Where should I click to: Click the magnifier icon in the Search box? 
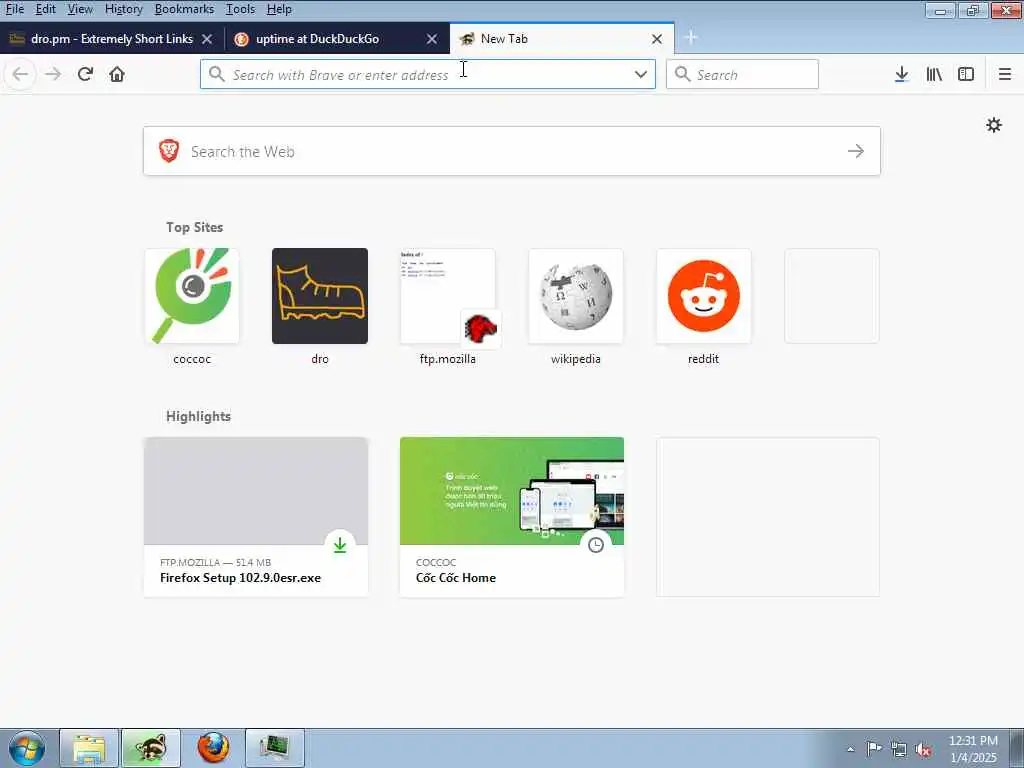(682, 74)
